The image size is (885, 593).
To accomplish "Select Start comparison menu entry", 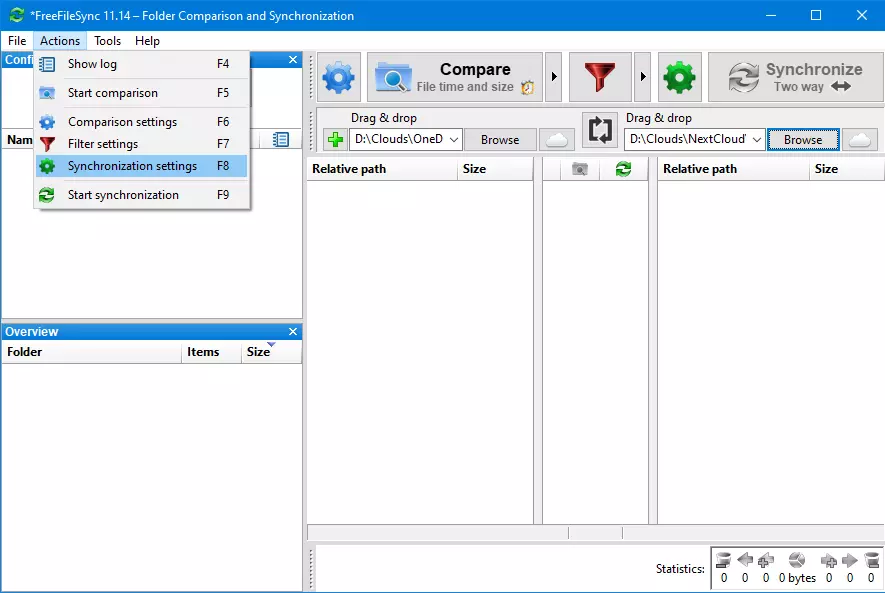I will 142,93.
